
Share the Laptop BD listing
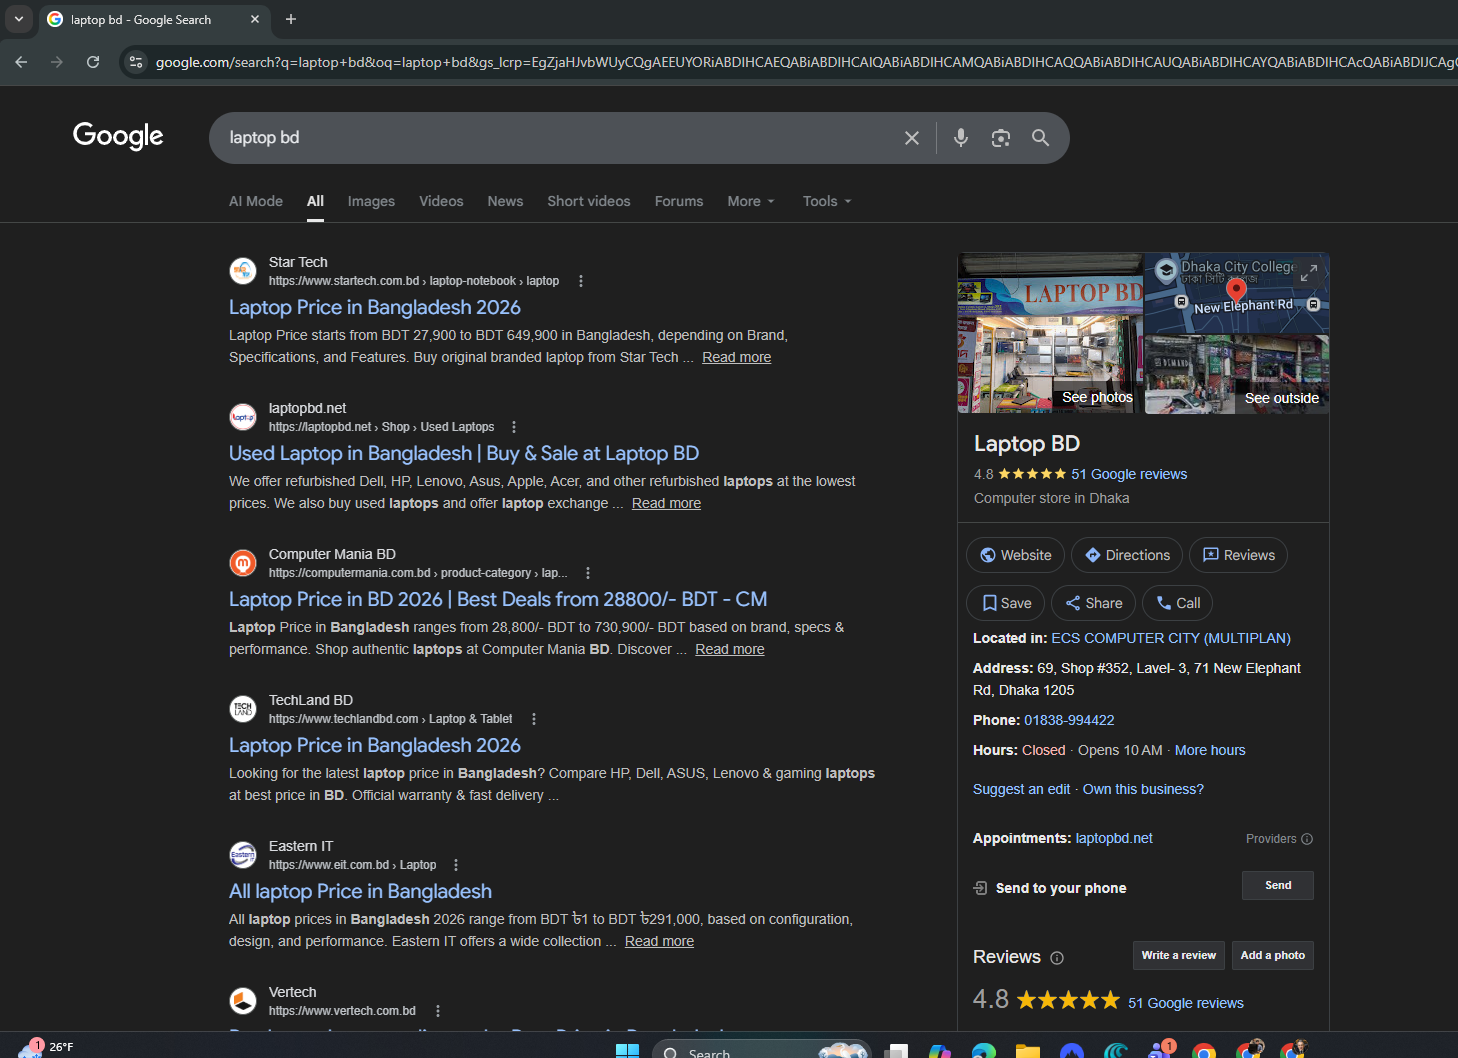pos(1092,603)
